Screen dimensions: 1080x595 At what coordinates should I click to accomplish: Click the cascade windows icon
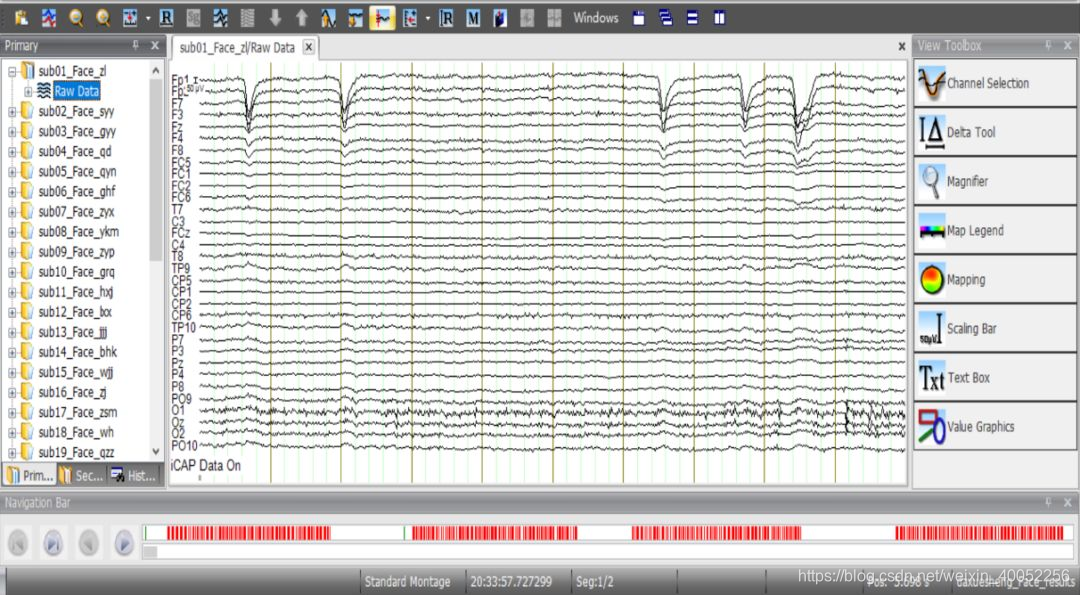665,18
